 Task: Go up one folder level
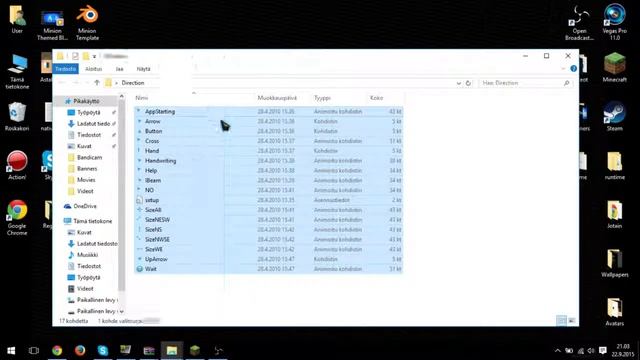pyautogui.click(x=97, y=82)
